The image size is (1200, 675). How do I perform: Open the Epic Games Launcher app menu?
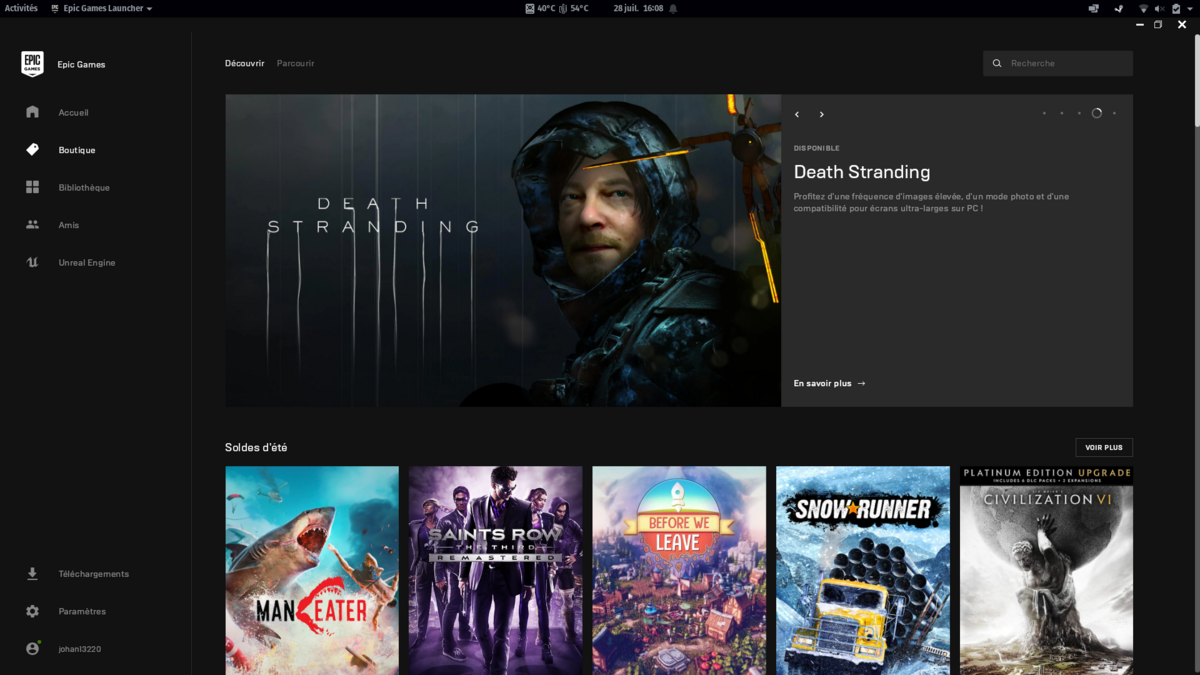coord(102,8)
